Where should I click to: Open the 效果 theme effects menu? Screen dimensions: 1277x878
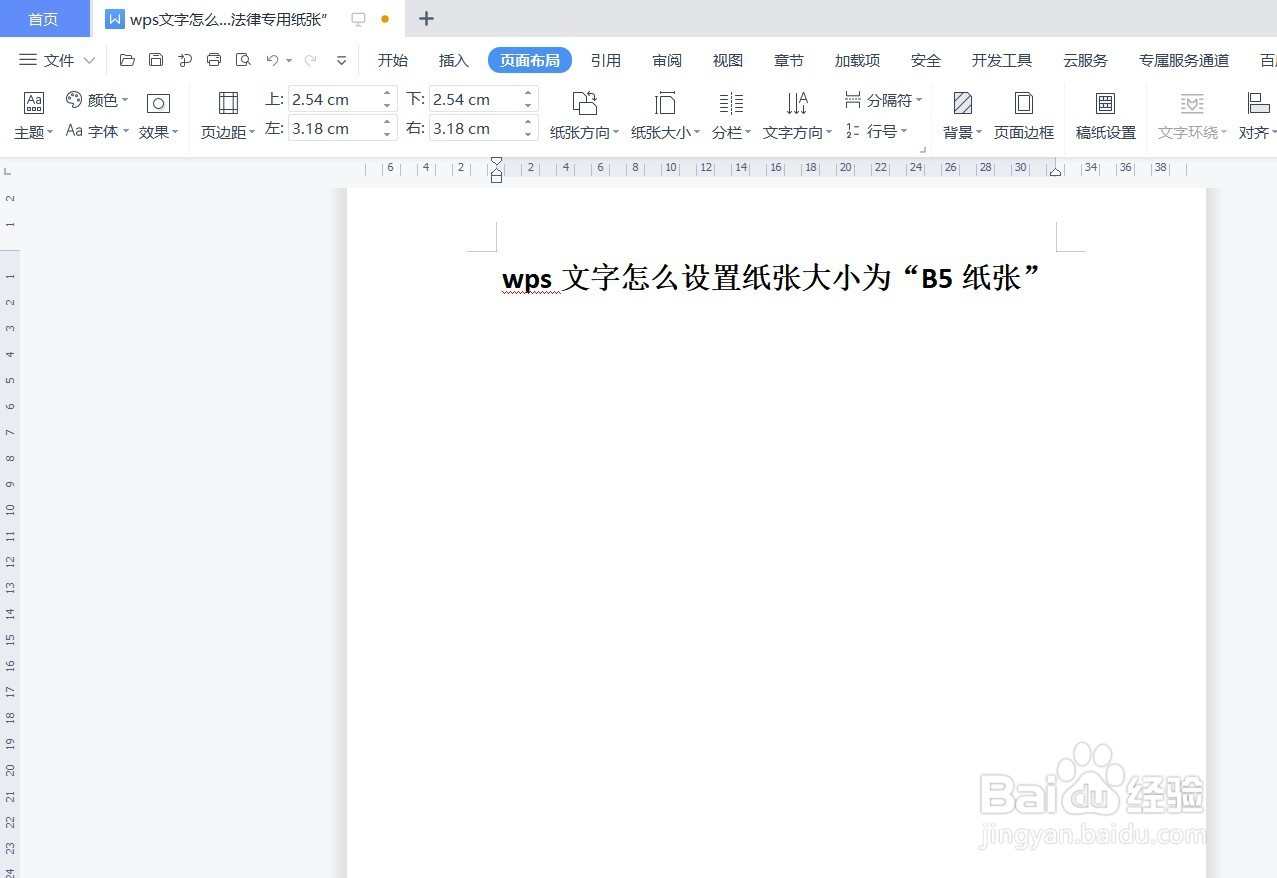(x=159, y=116)
